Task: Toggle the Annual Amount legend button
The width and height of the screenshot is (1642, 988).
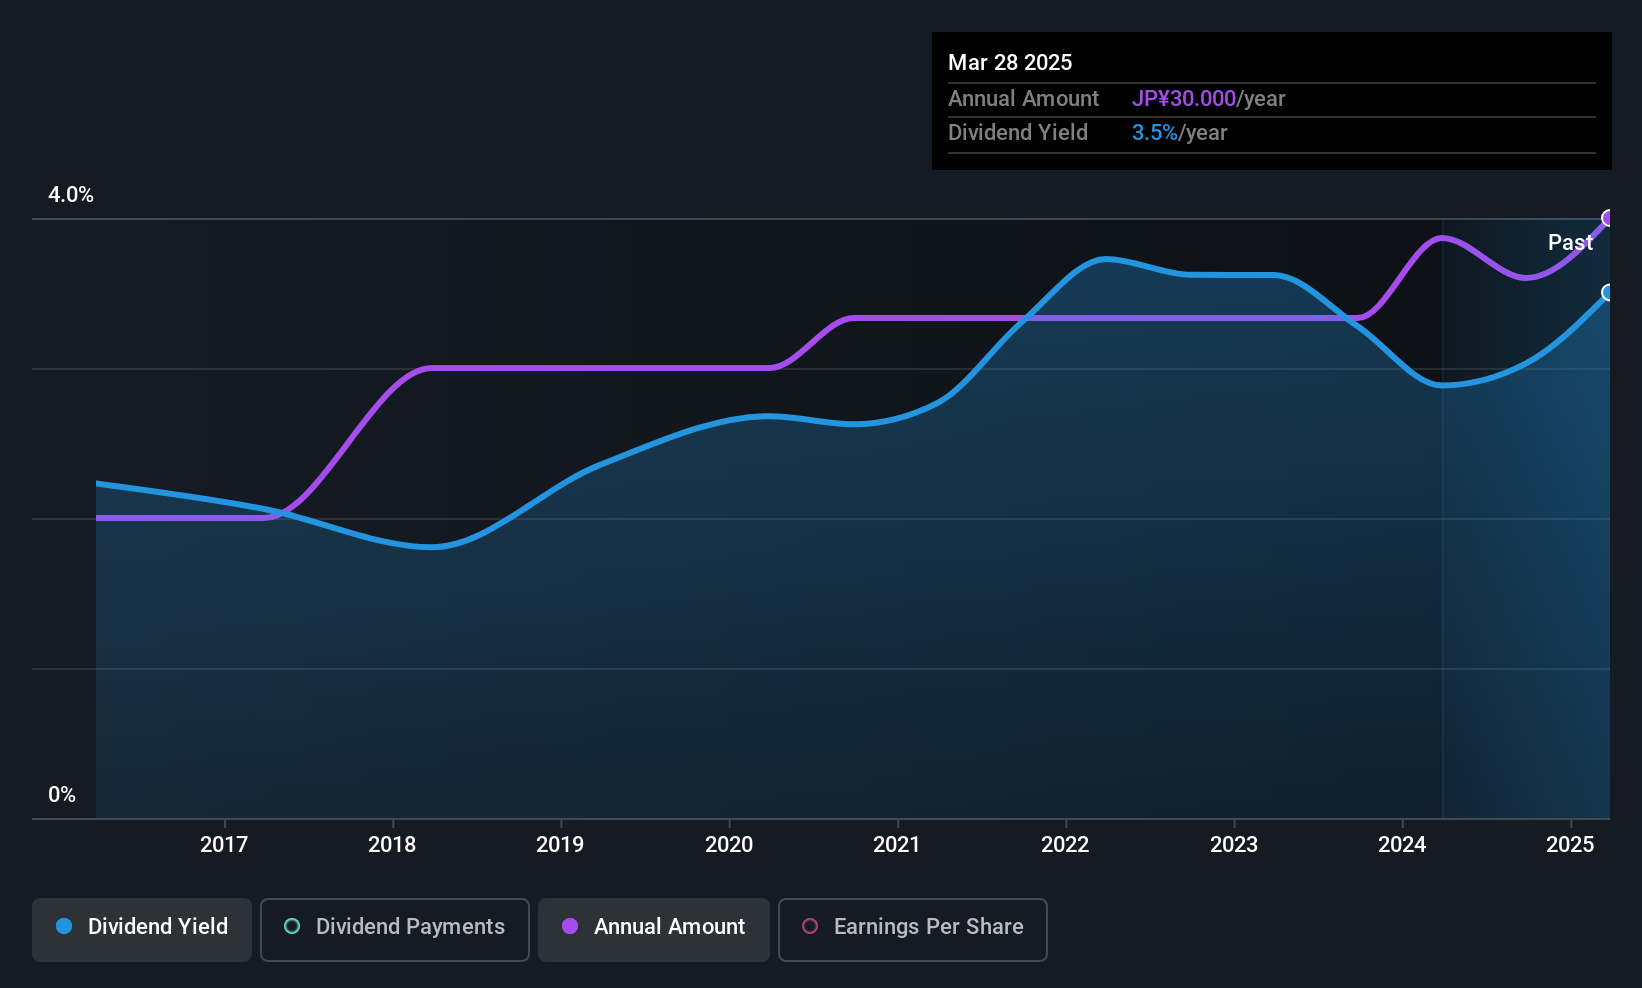Action: [653, 929]
